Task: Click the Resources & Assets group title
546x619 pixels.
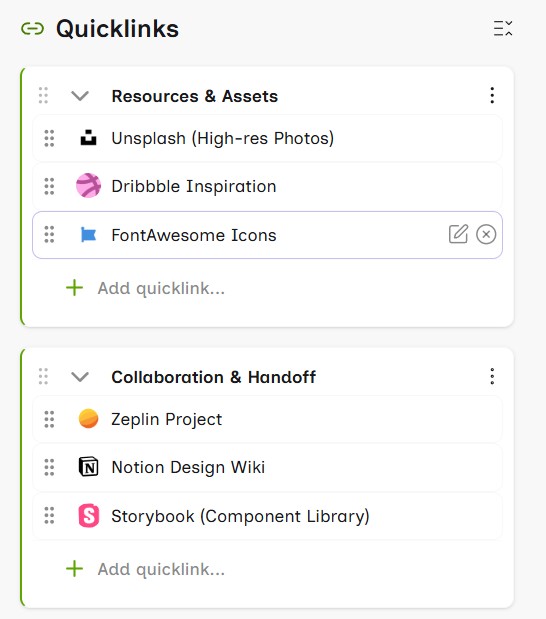Action: tap(195, 96)
